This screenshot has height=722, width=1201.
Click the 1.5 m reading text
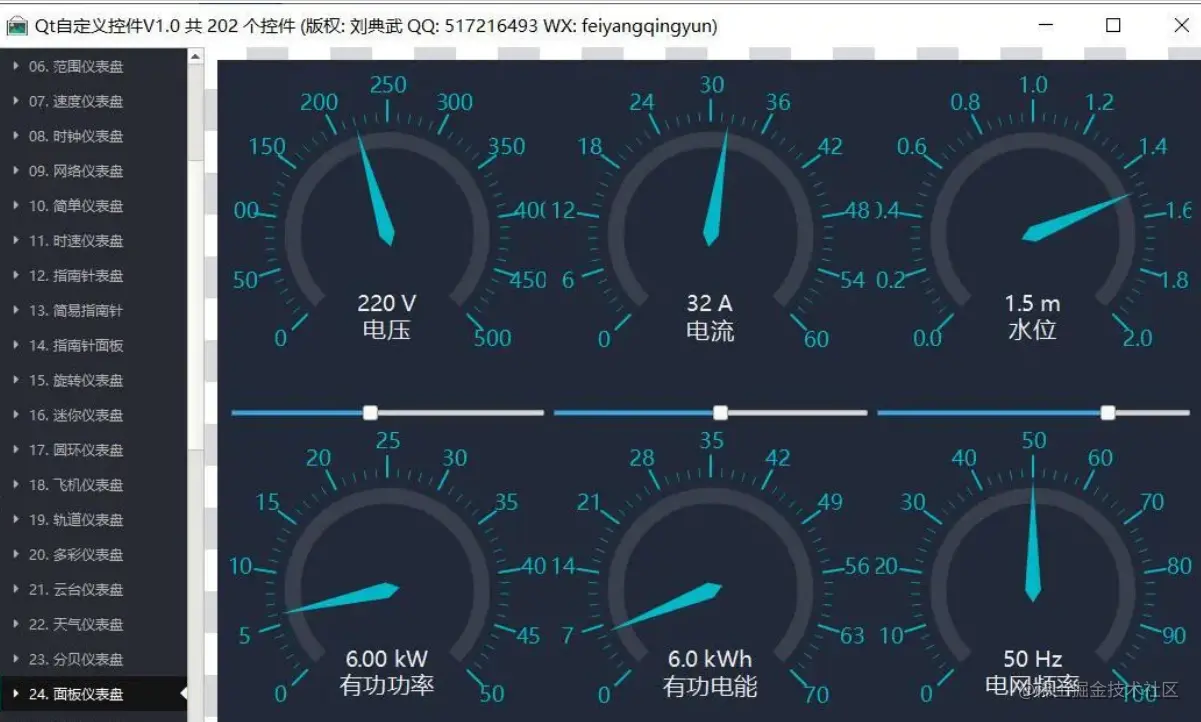(x=1033, y=303)
